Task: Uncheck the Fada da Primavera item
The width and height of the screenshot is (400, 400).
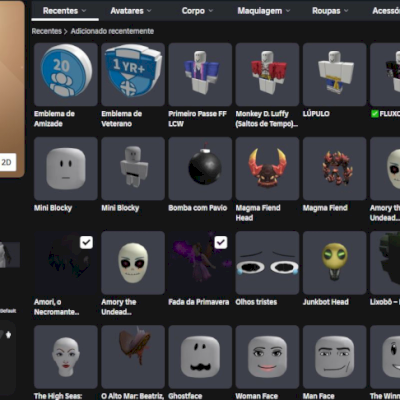Action: tap(221, 242)
